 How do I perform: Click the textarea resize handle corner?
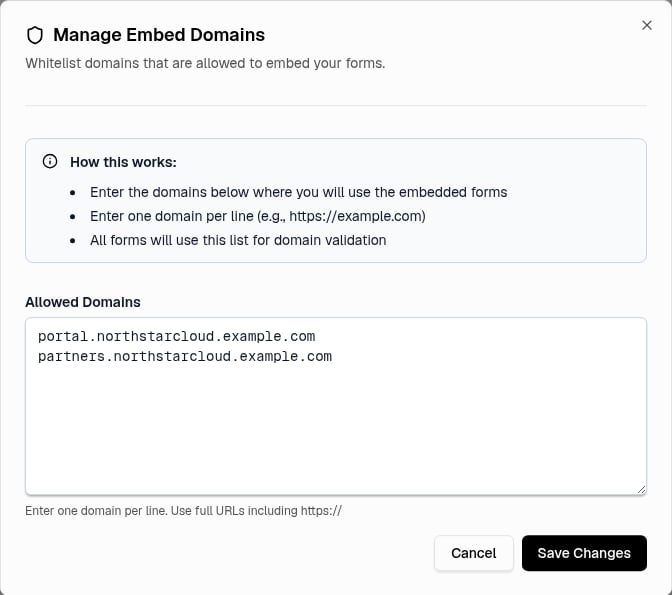tap(641, 490)
